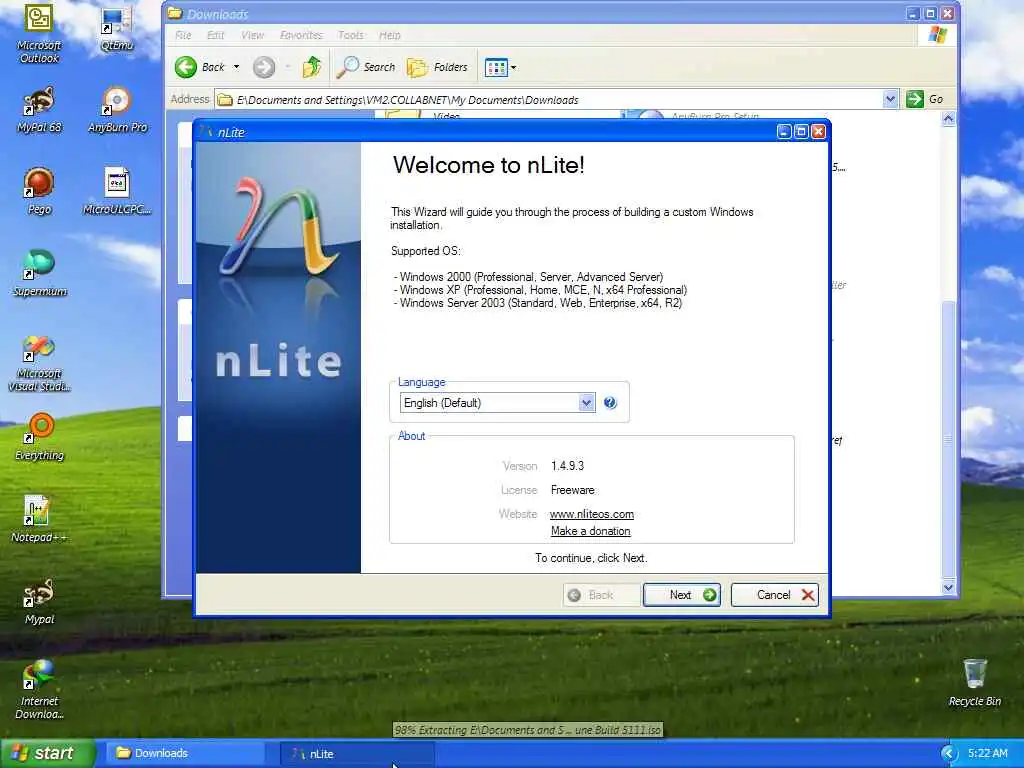Click the Language help question mark icon
Image resolution: width=1024 pixels, height=768 pixels.
point(610,402)
